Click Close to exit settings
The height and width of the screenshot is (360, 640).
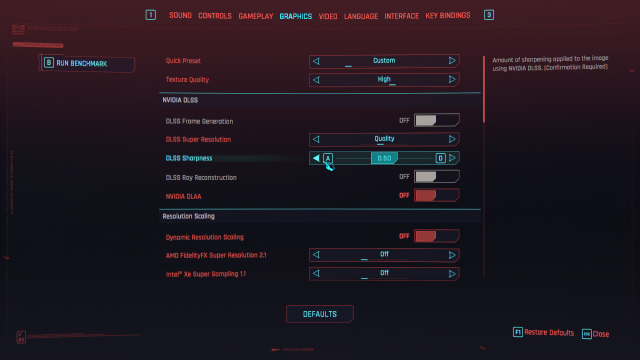(x=601, y=334)
